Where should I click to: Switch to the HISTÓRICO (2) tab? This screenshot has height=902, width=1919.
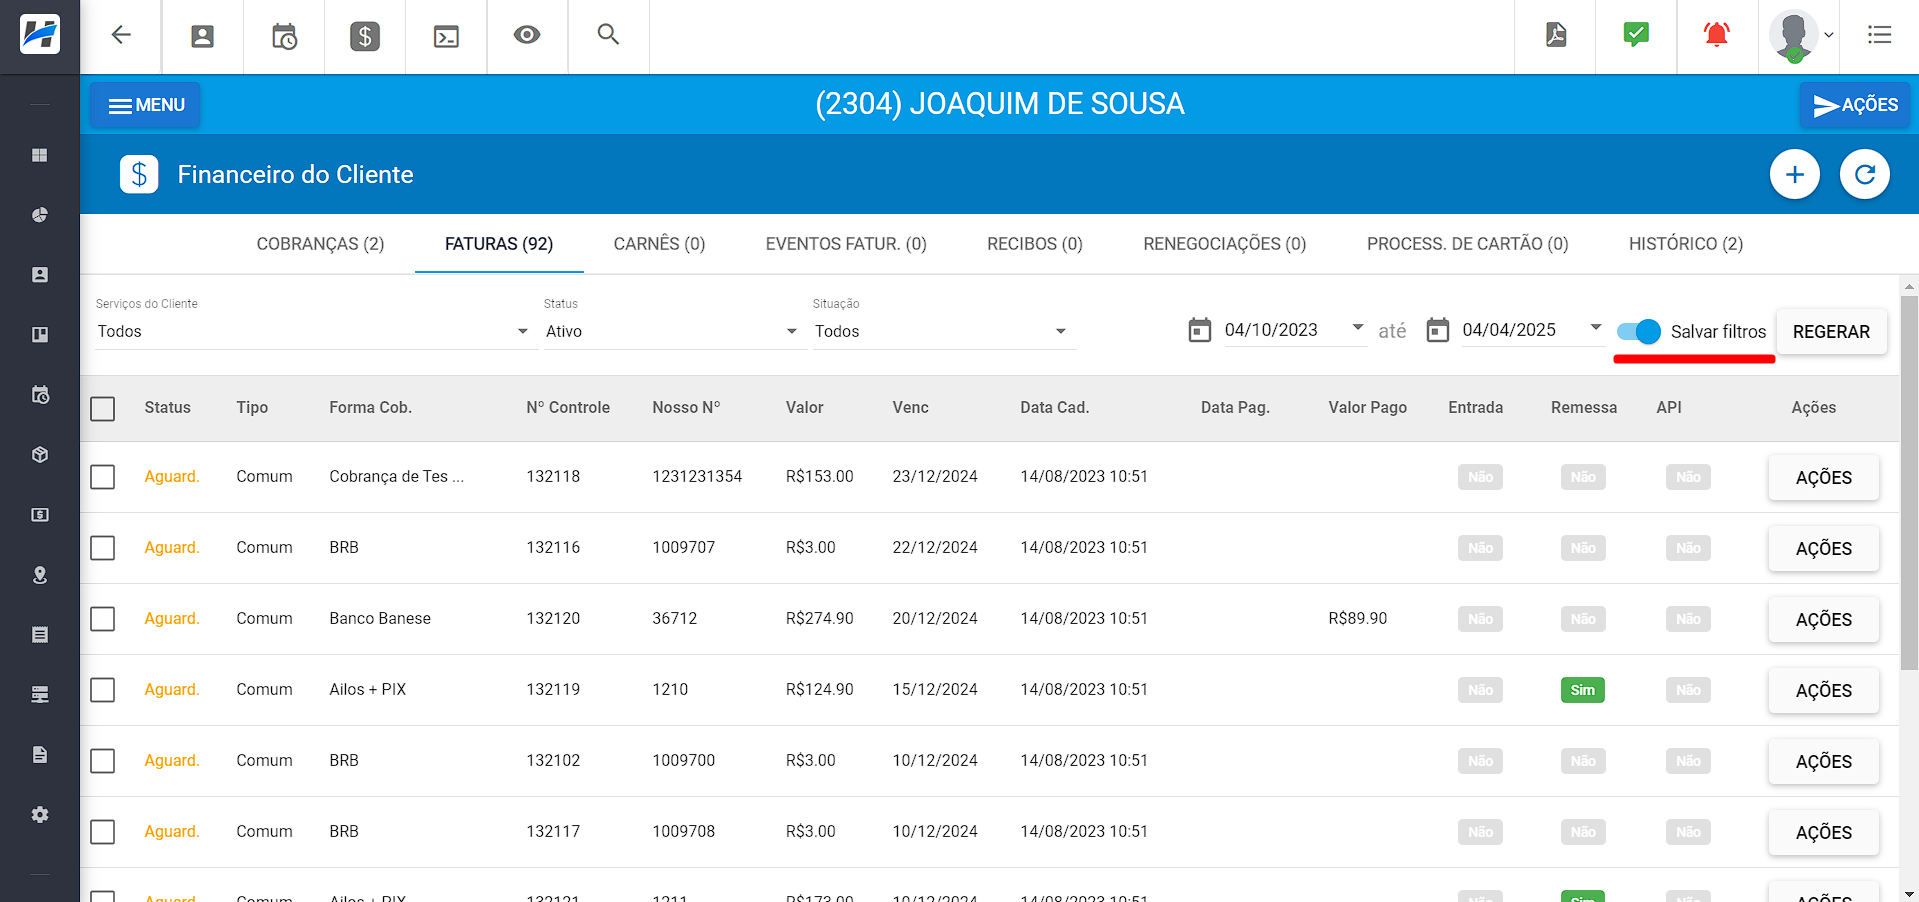1686,244
